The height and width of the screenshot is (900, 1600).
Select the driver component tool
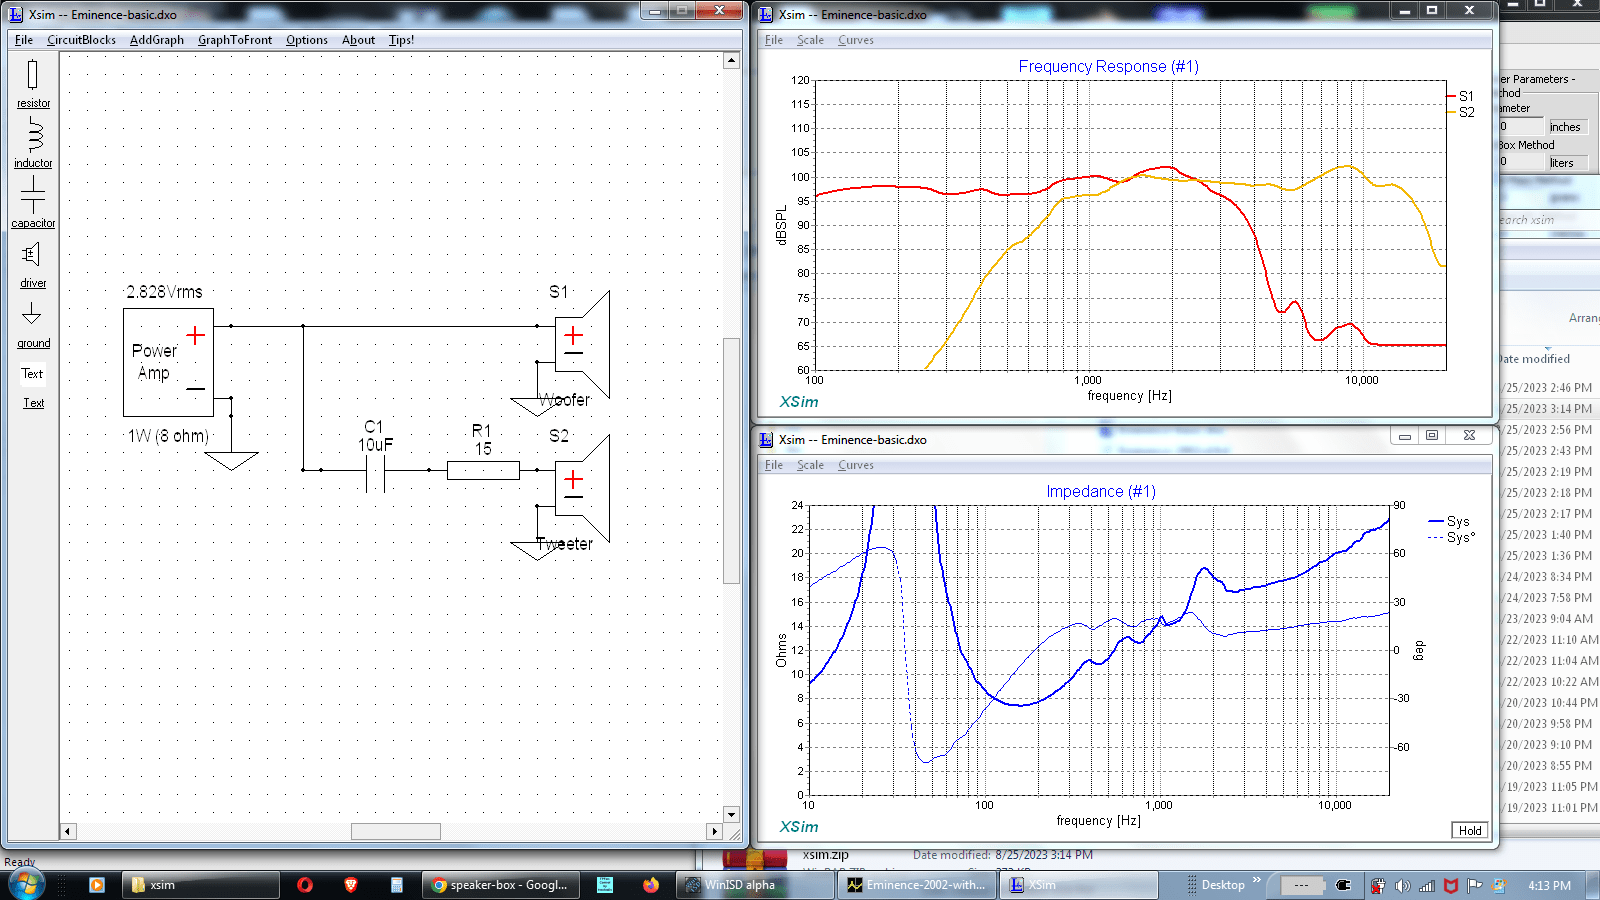pyautogui.click(x=33, y=263)
